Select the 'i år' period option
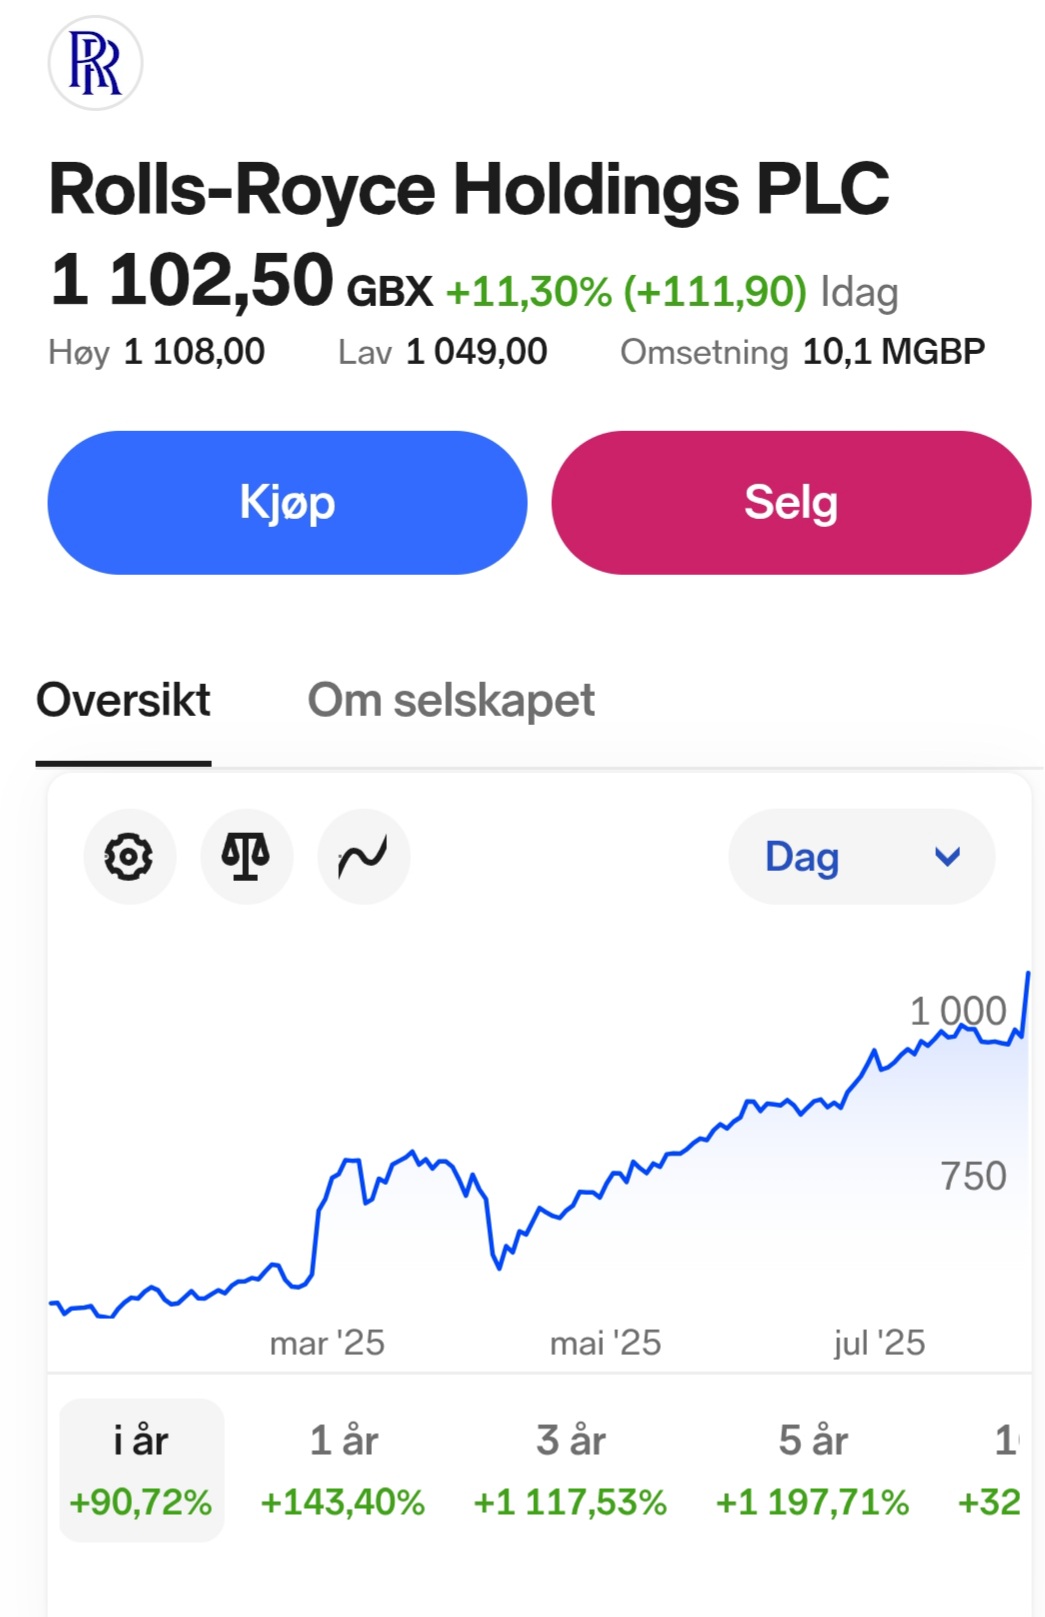The image size is (1045, 1617). [x=141, y=1470]
